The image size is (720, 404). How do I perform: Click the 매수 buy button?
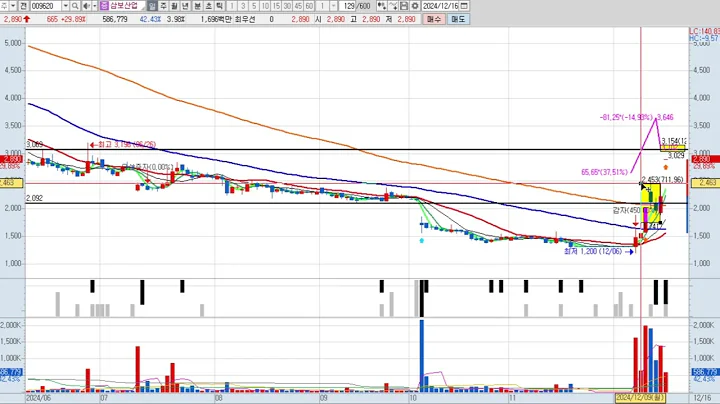[434, 19]
